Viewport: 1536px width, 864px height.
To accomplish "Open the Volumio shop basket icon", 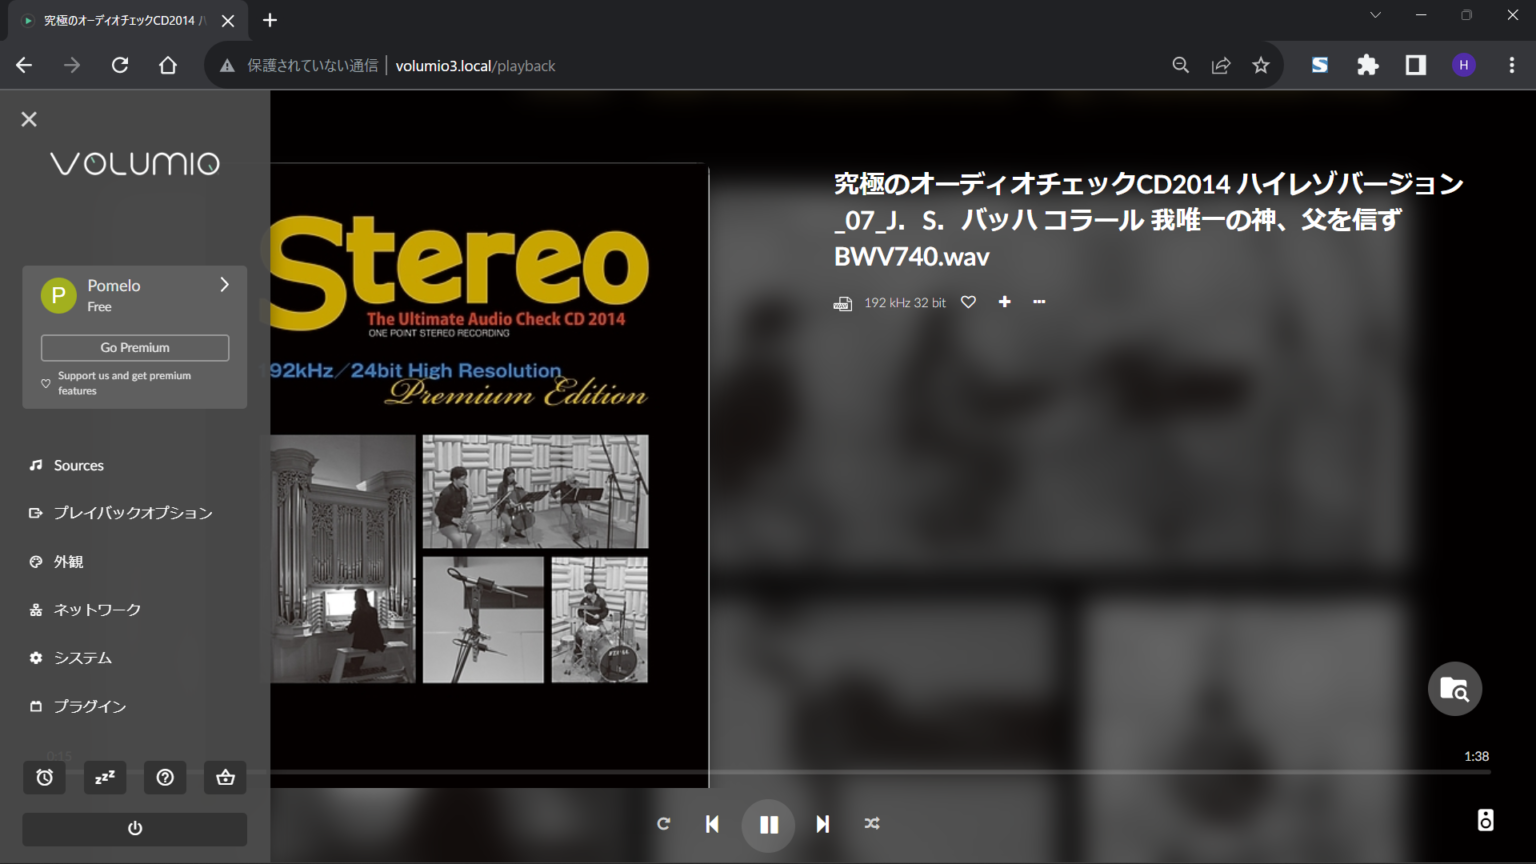I will tap(224, 777).
